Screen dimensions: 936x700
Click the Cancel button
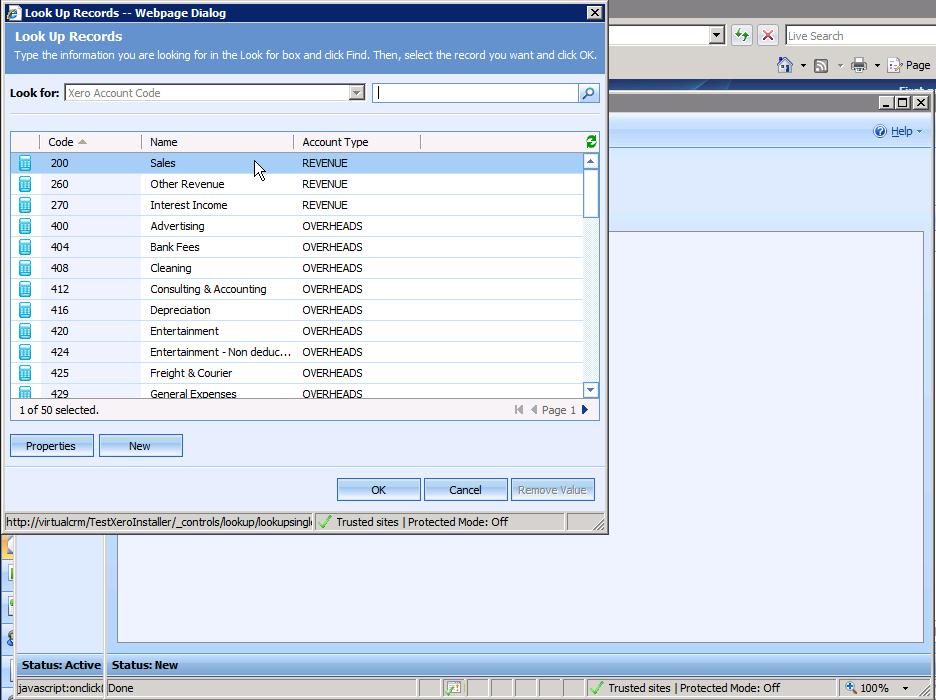(466, 490)
